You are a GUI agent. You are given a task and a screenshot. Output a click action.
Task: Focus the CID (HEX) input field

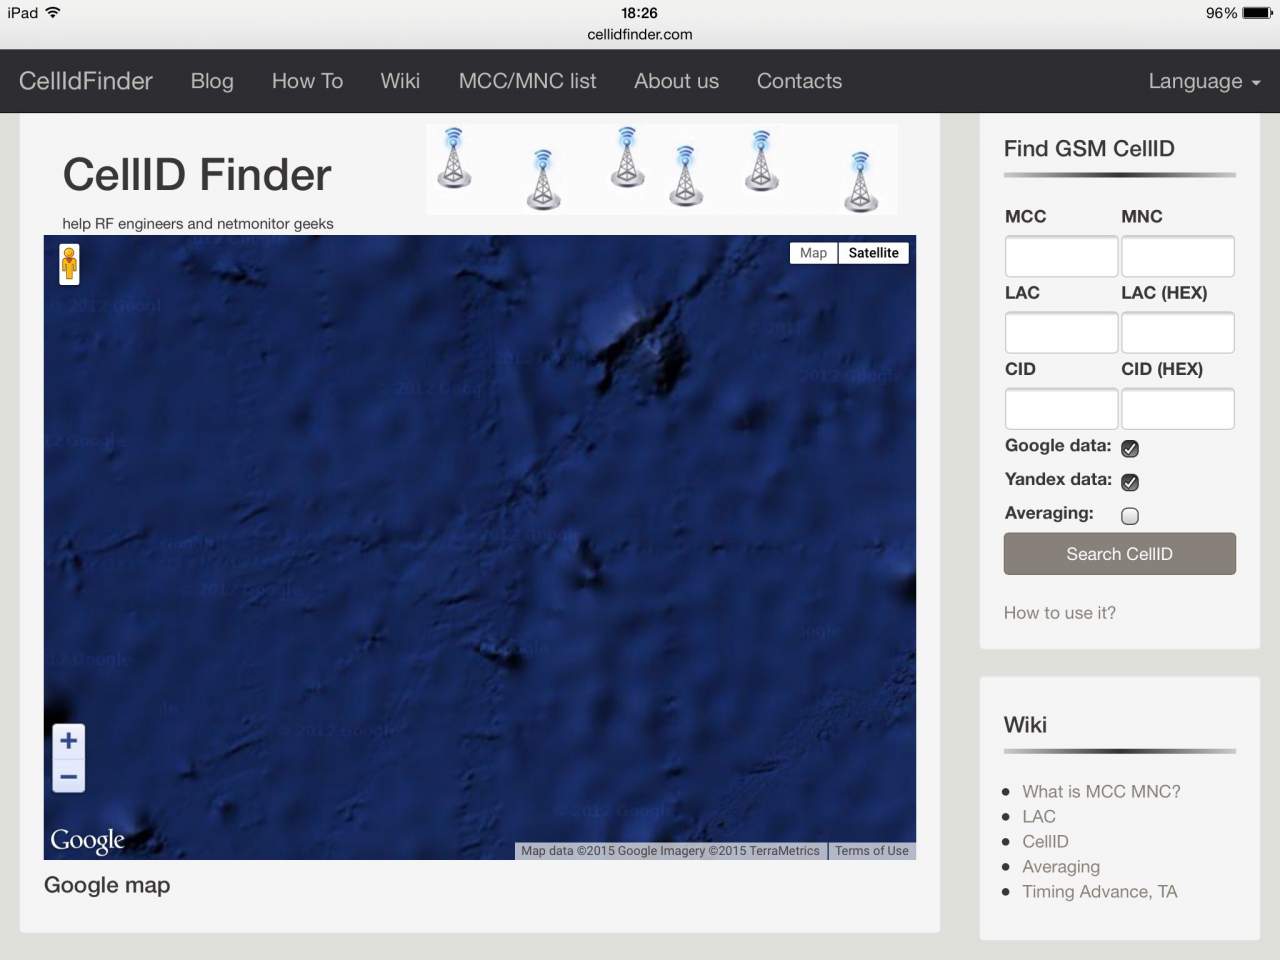point(1178,409)
